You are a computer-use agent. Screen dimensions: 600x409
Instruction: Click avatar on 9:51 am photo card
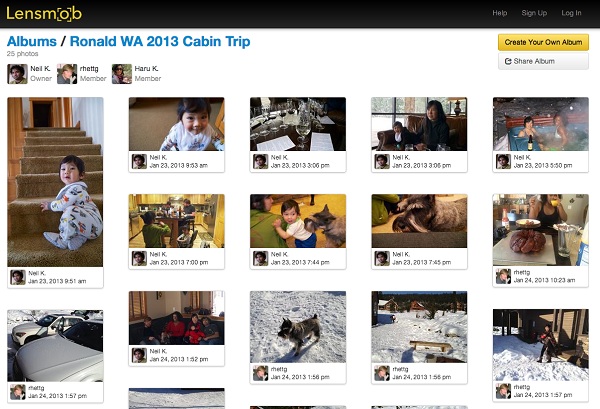pos(18,277)
